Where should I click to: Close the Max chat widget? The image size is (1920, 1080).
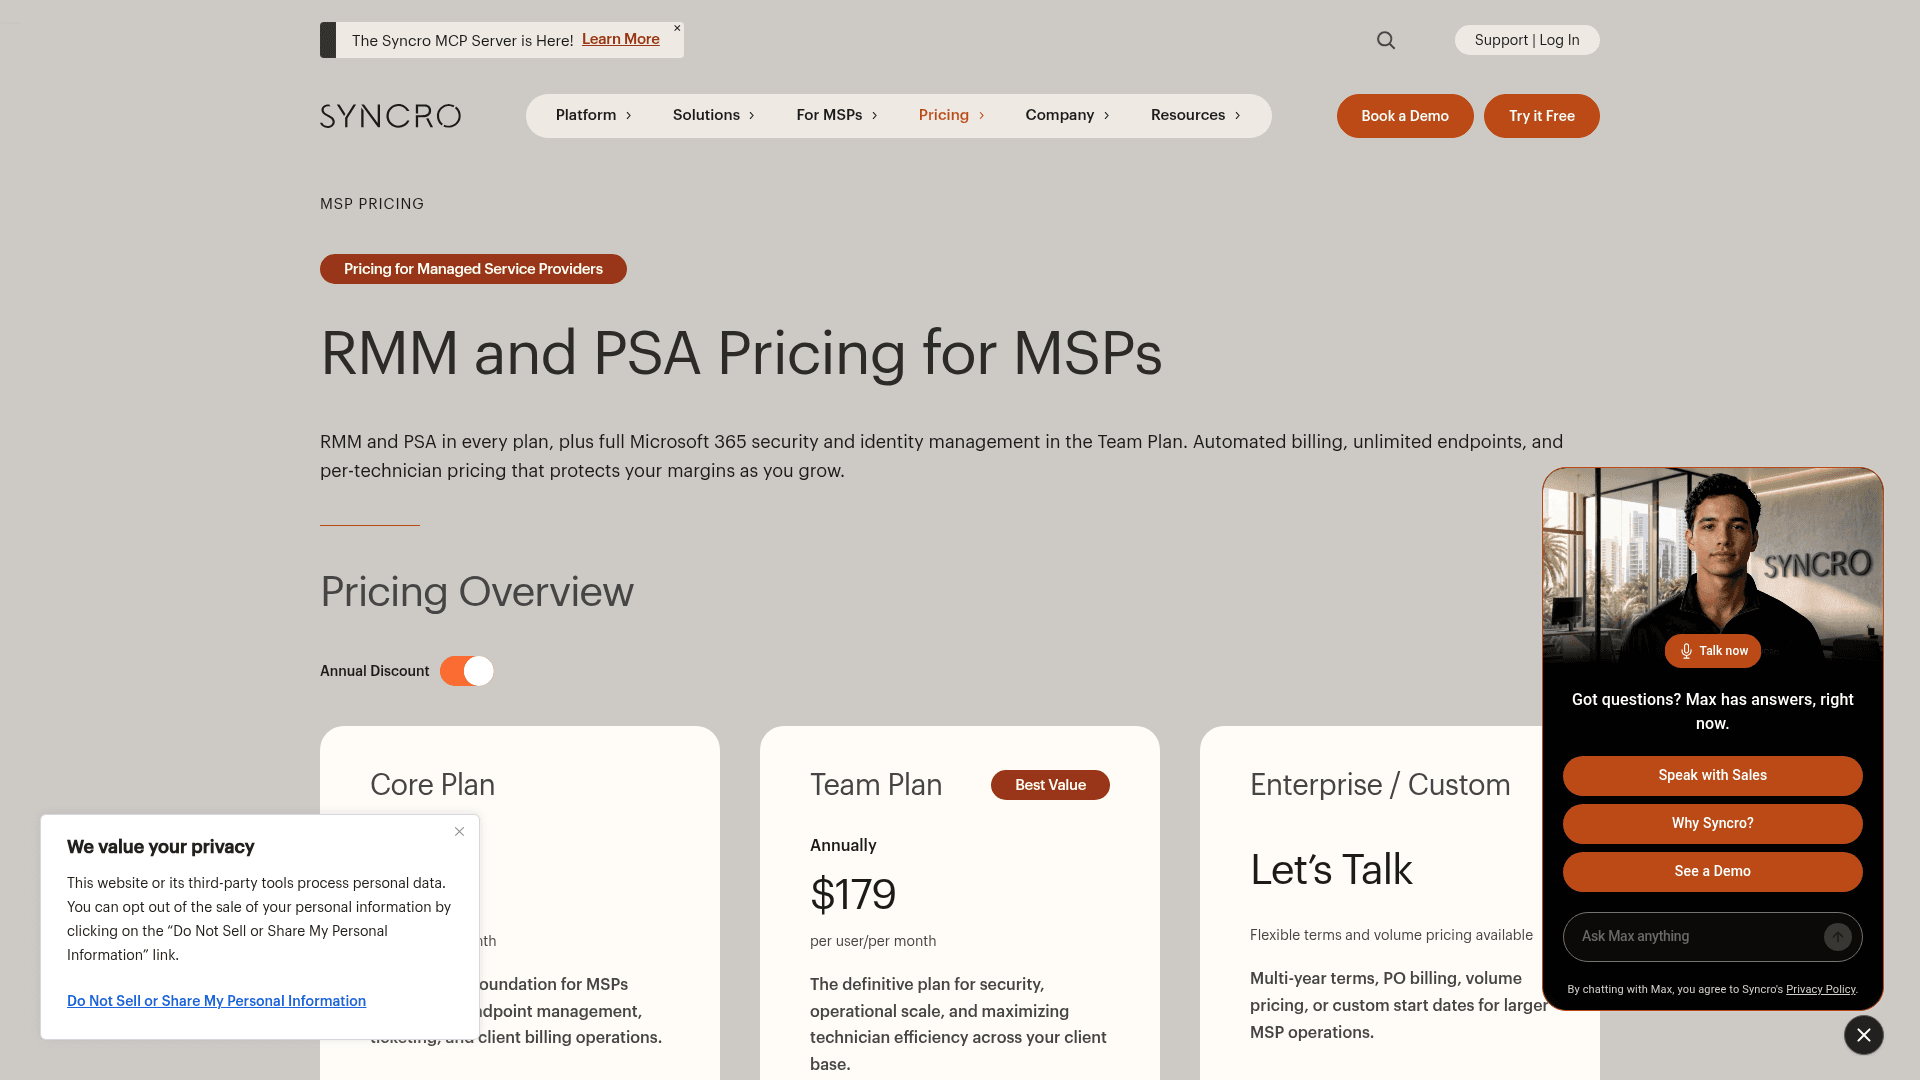coord(1863,1035)
